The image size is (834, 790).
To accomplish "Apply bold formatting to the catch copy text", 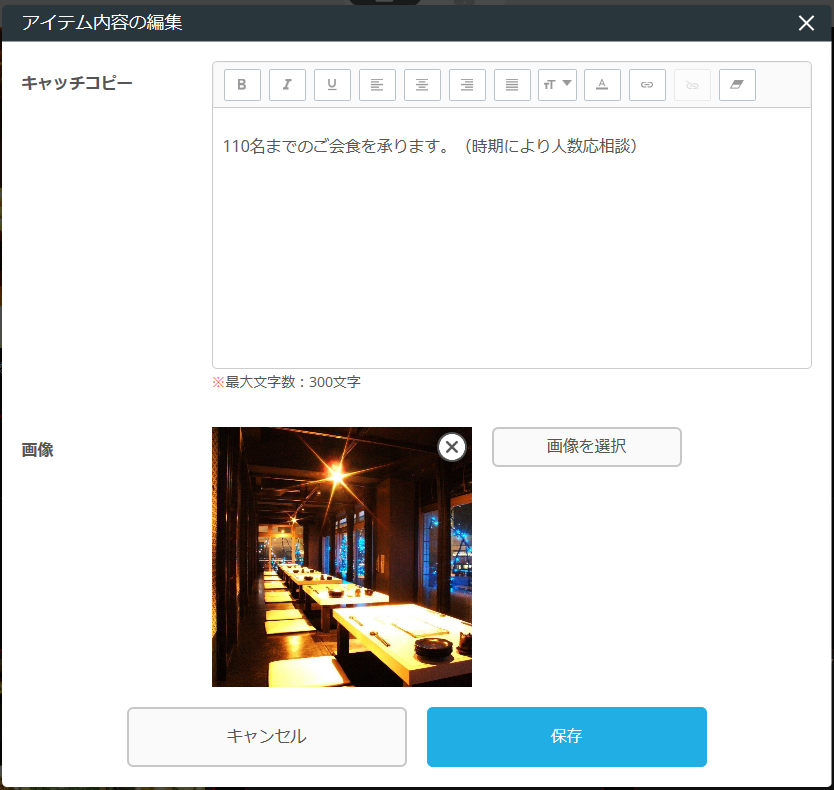I will tap(242, 84).
